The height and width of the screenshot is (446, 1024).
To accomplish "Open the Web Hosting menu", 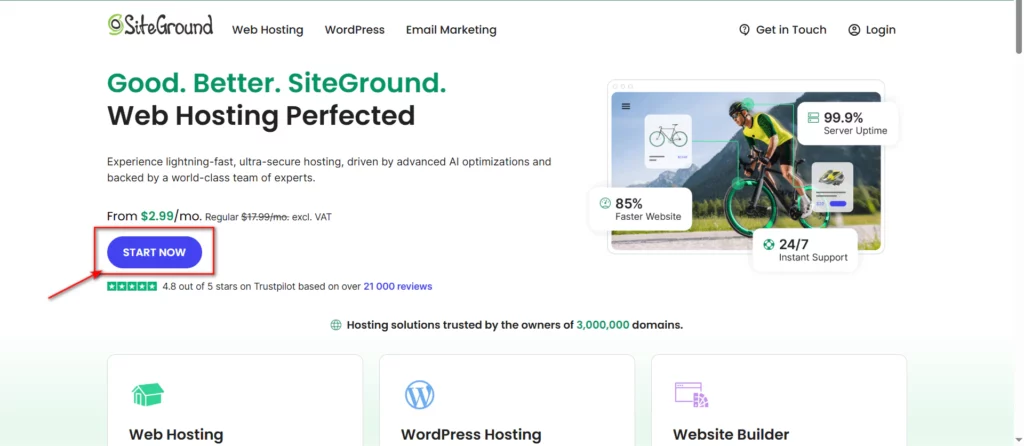I will (268, 30).
